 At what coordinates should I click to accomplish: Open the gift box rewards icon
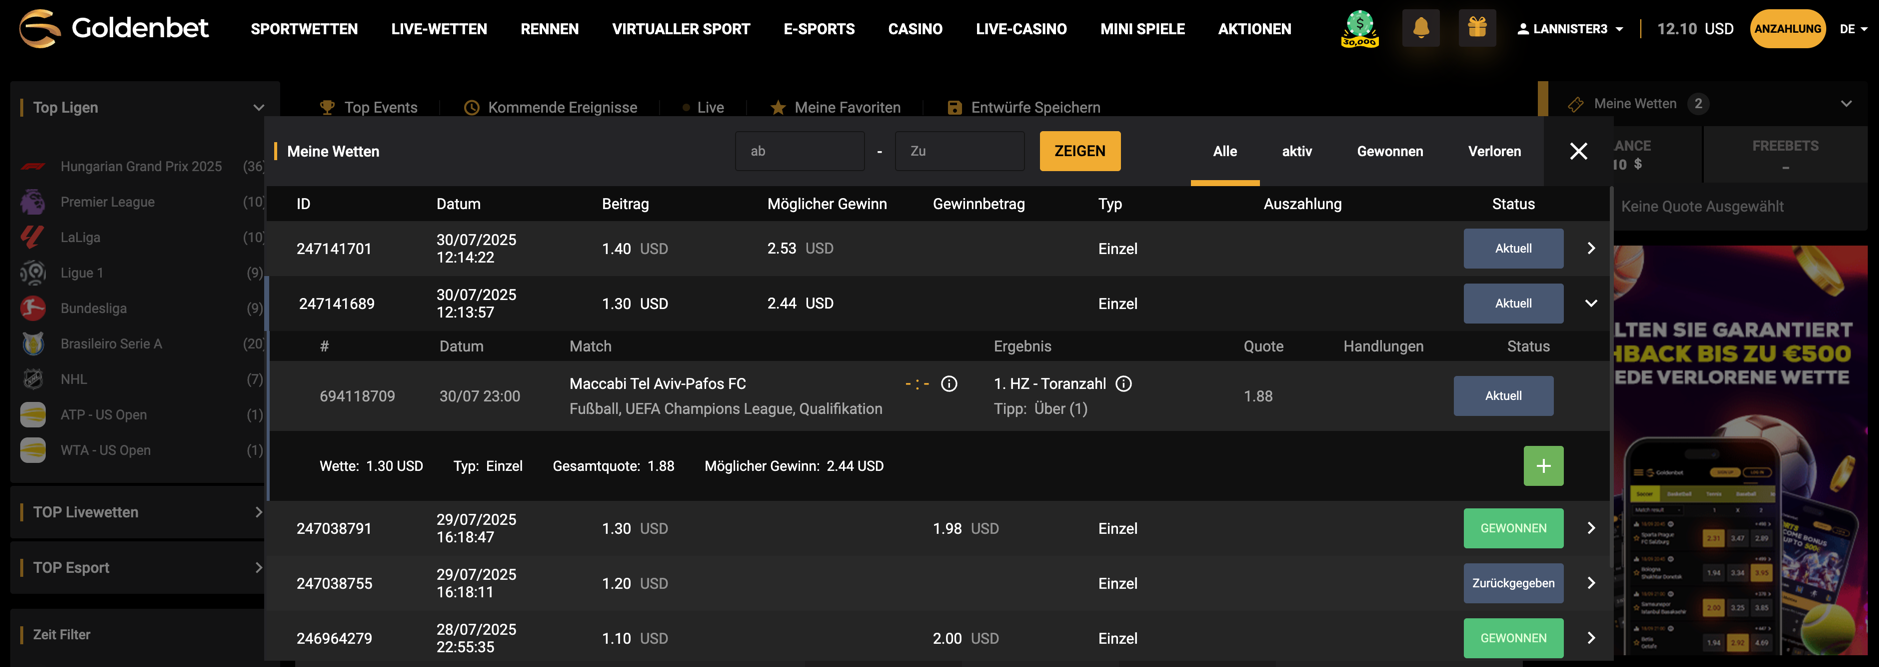[x=1476, y=29]
